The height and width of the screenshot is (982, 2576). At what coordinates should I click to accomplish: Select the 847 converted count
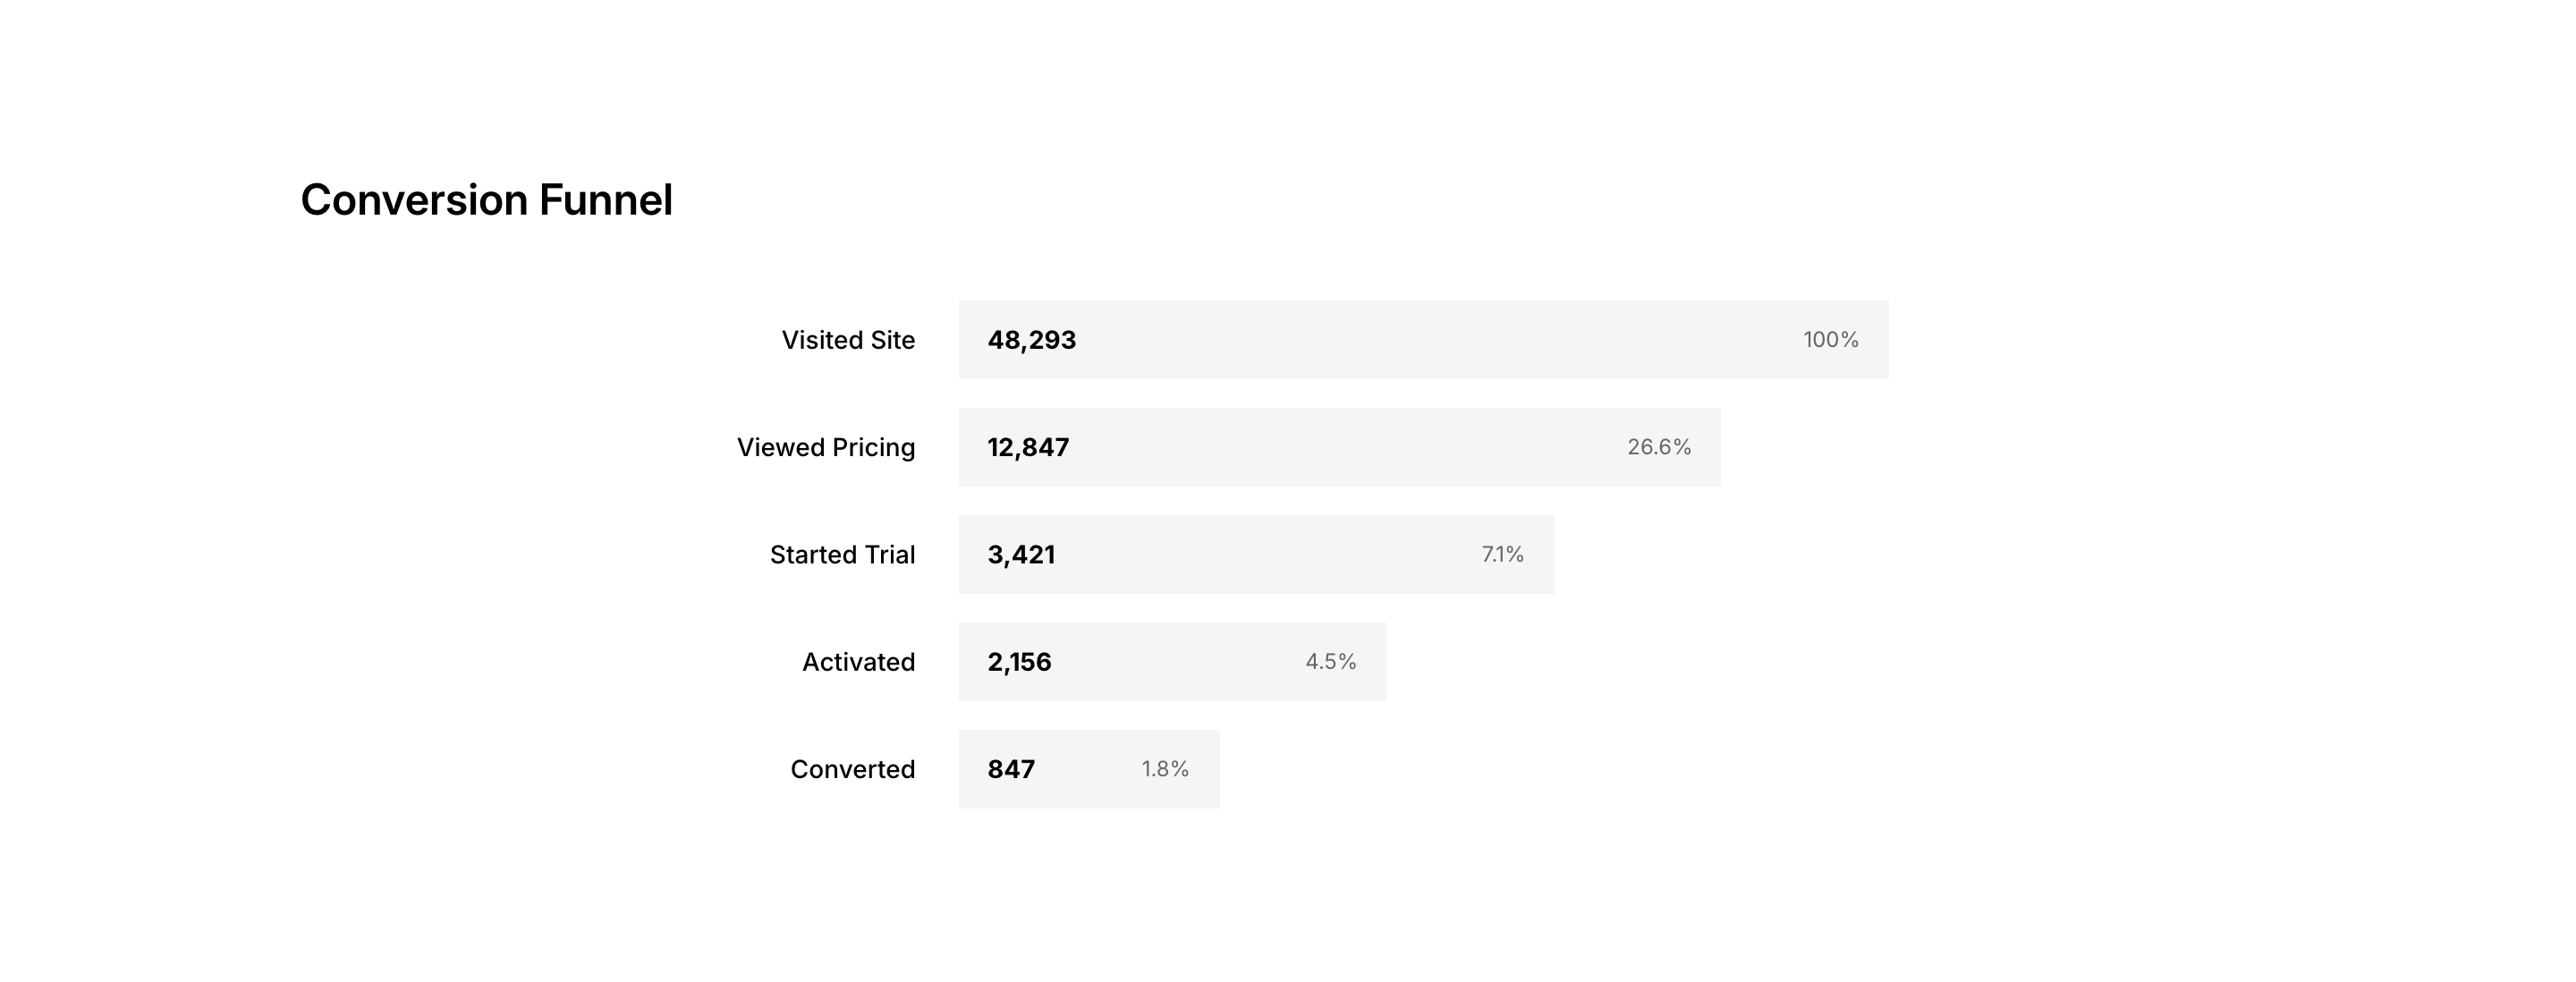(1011, 769)
